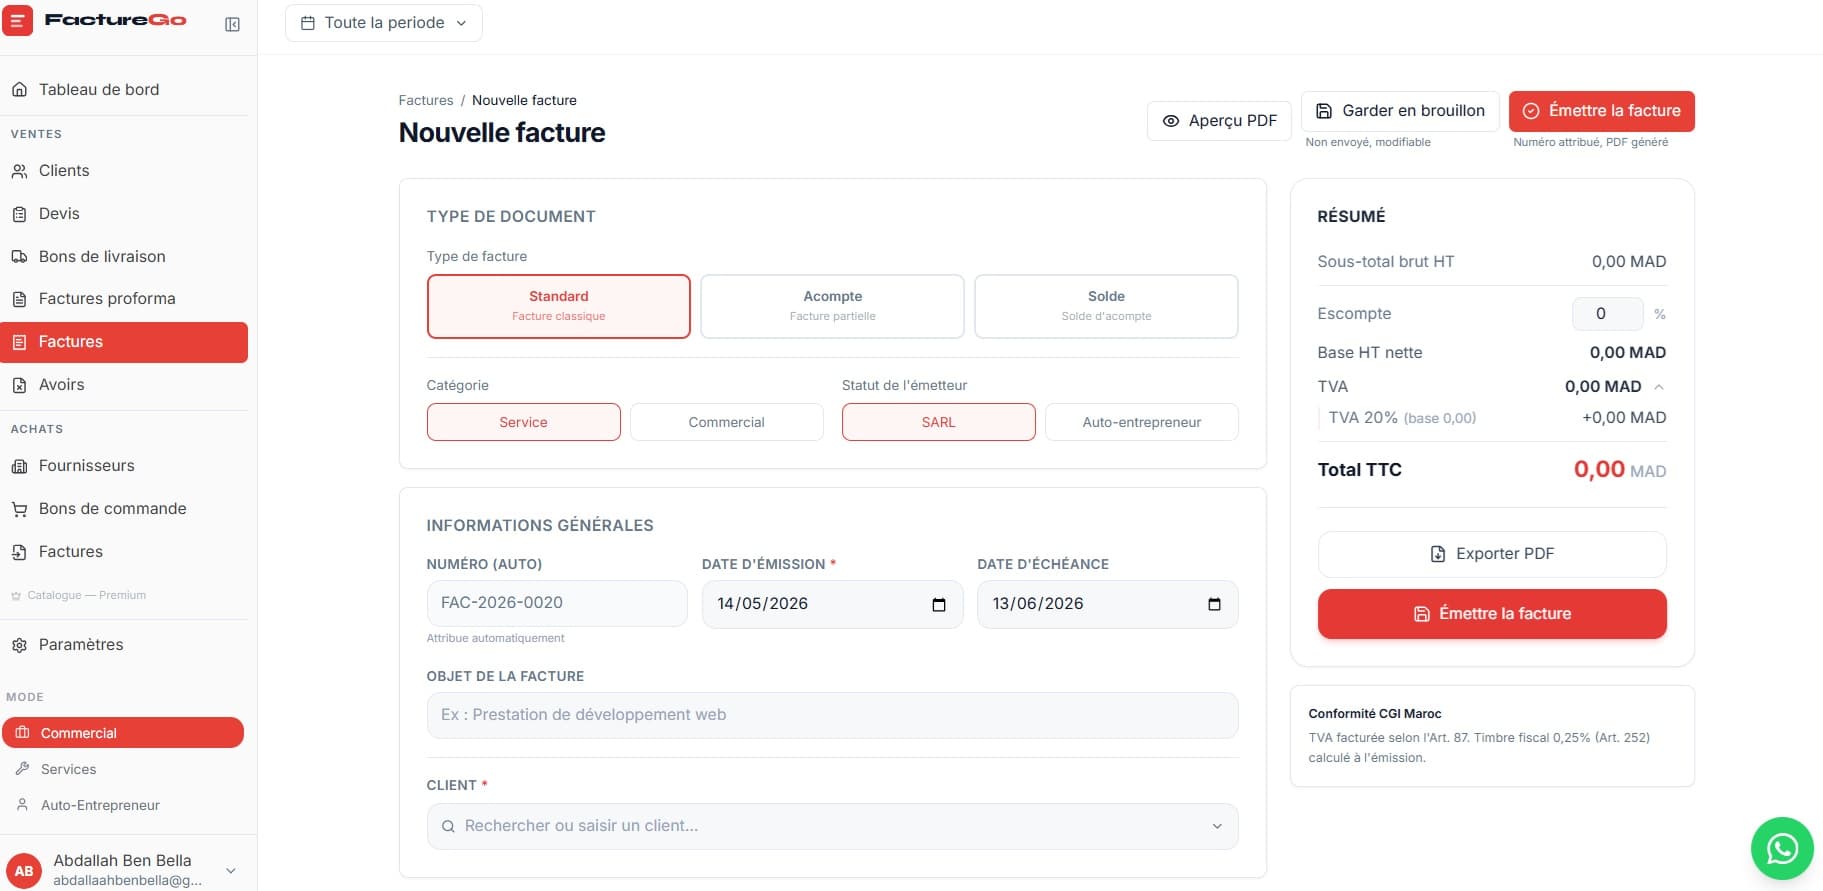Image resolution: width=1823 pixels, height=891 pixels.
Task: Click the Devis document icon
Action: click(x=19, y=214)
